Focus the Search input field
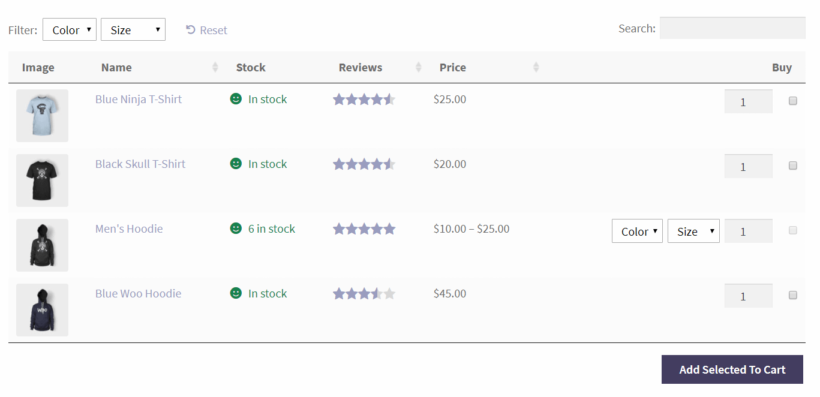The width and height of the screenshot is (820, 397). pyautogui.click(x=732, y=28)
